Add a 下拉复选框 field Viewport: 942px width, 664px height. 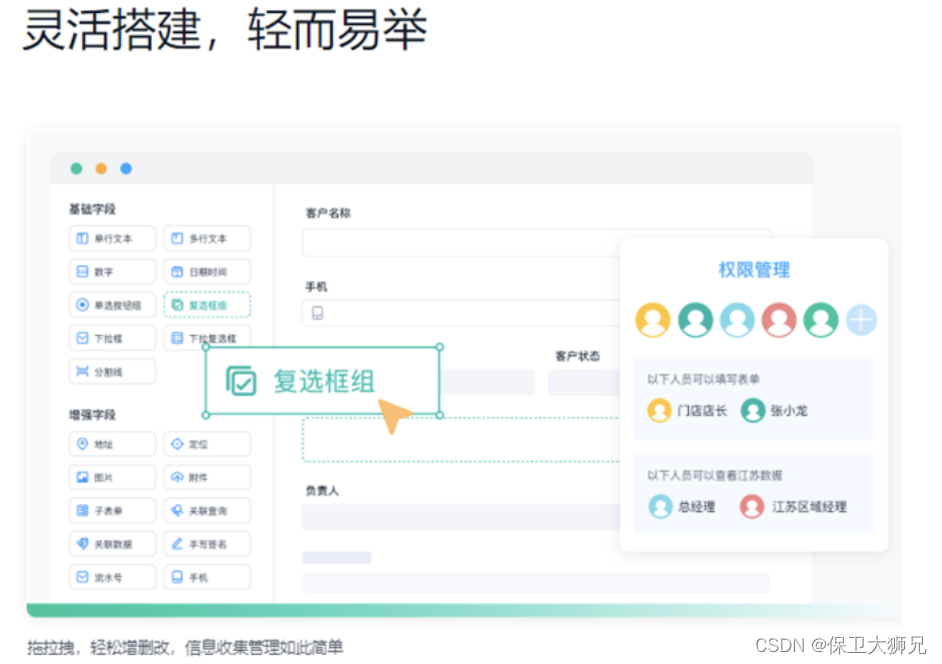(207, 337)
